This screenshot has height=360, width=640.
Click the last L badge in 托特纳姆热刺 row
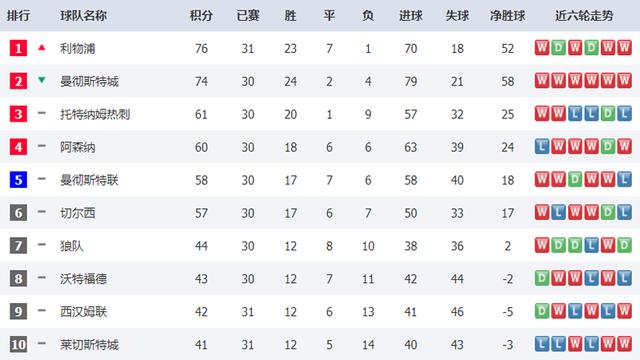624,113
